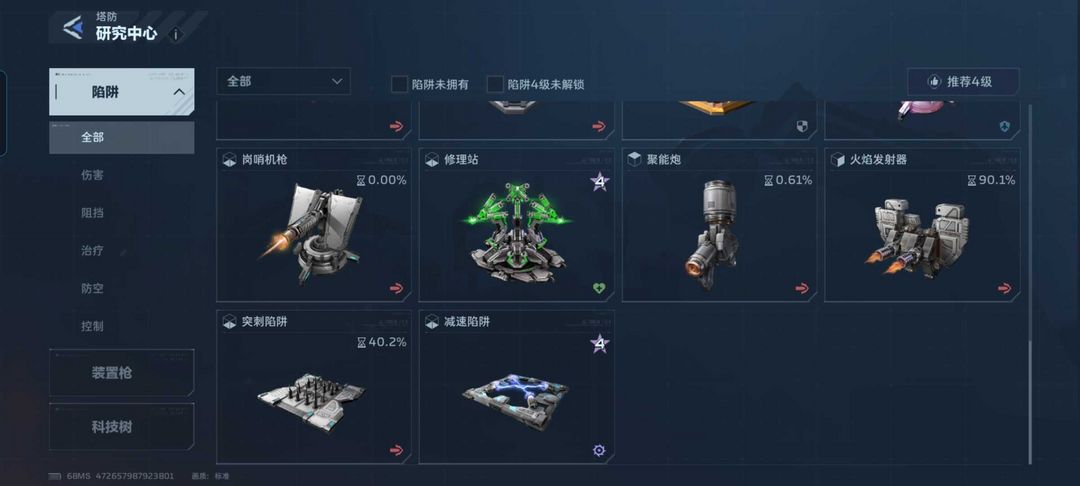The height and width of the screenshot is (486, 1080).
Task: Open the info icon next to 研究中心
Action: (x=176, y=34)
